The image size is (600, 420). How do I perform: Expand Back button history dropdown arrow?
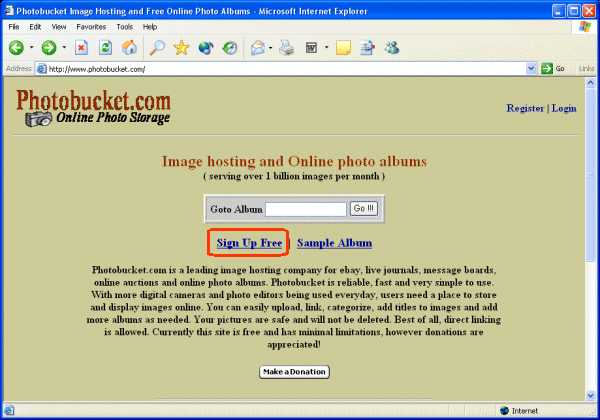31,48
